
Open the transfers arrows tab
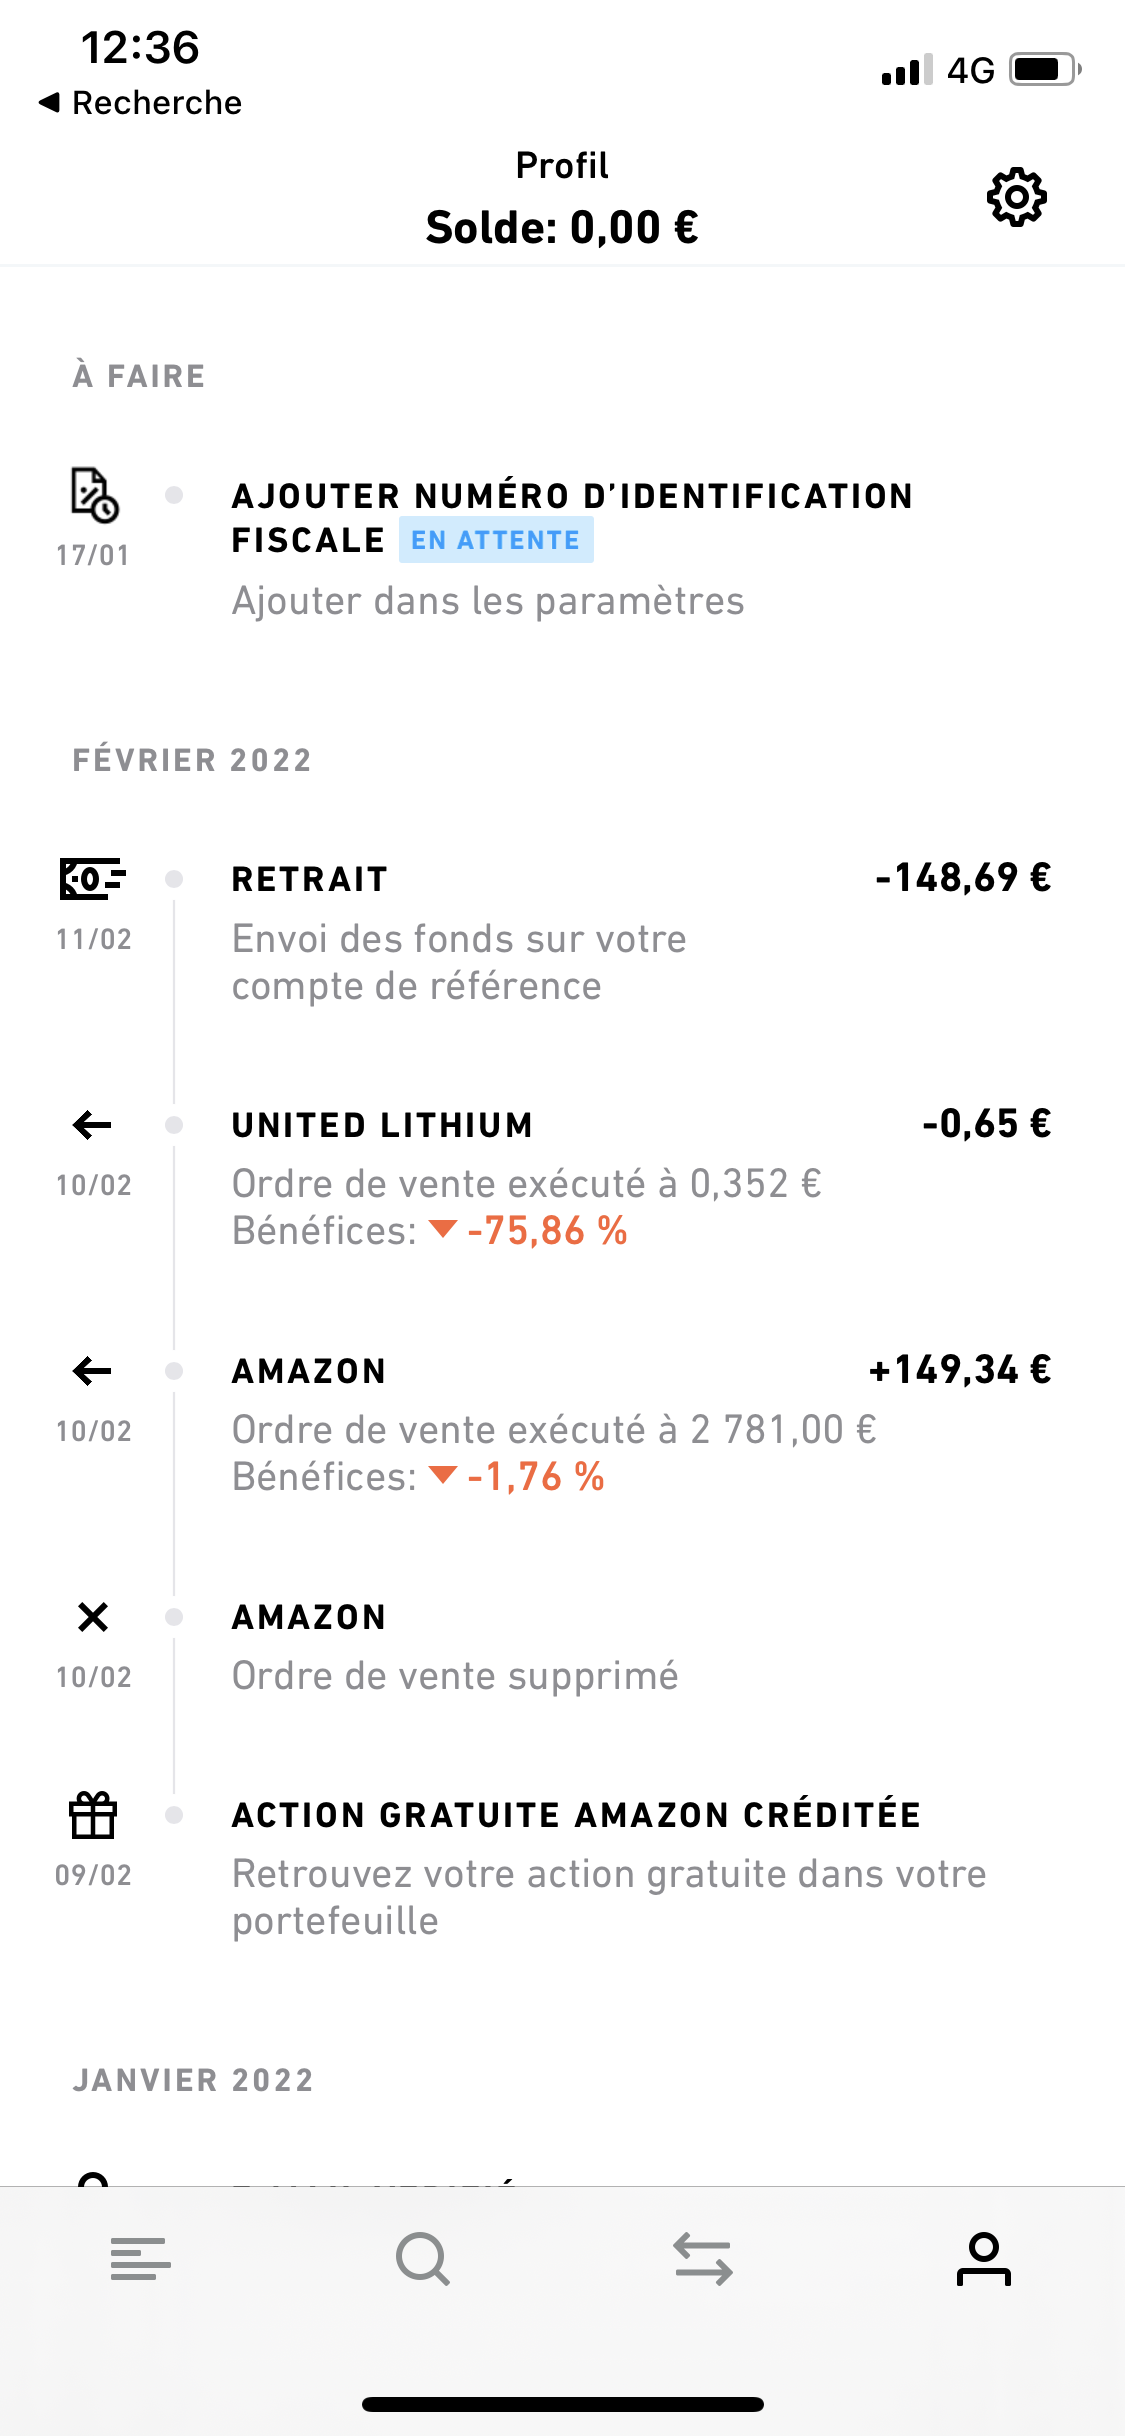(703, 2259)
